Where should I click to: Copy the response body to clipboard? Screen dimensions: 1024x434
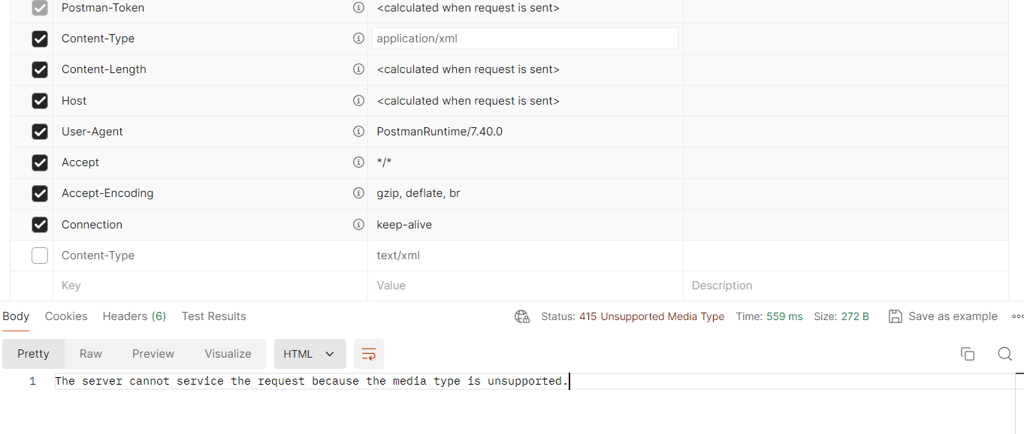point(967,354)
